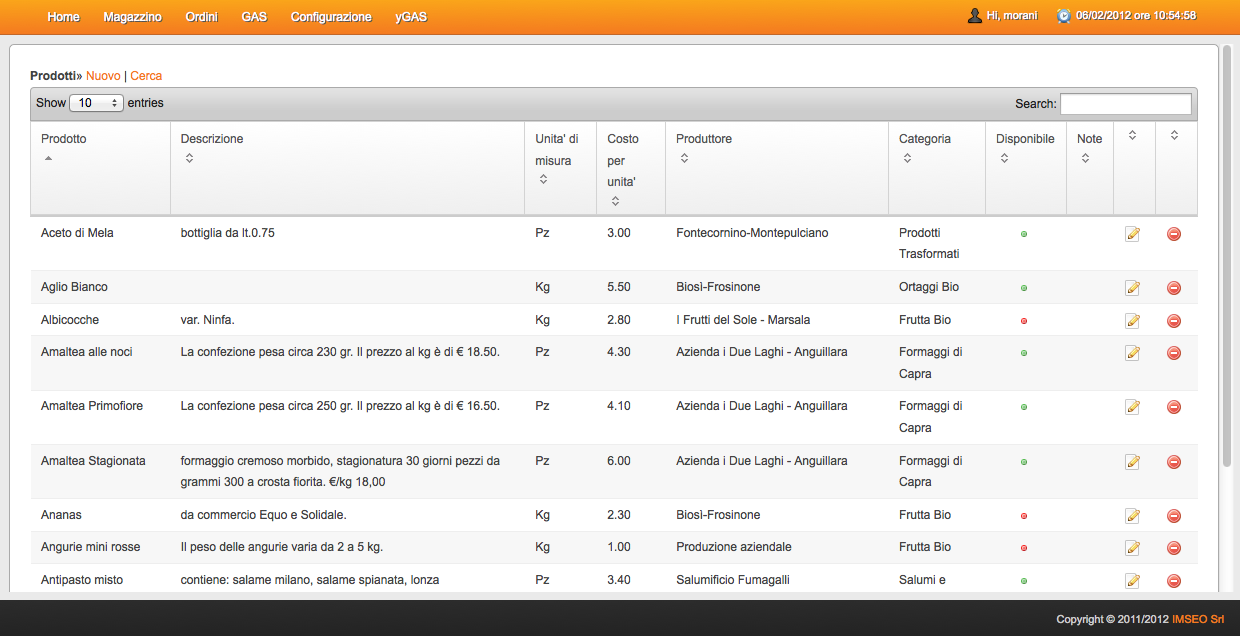Click the clock icon beside the date
Screen dimensions: 1240x636
tap(1064, 16)
